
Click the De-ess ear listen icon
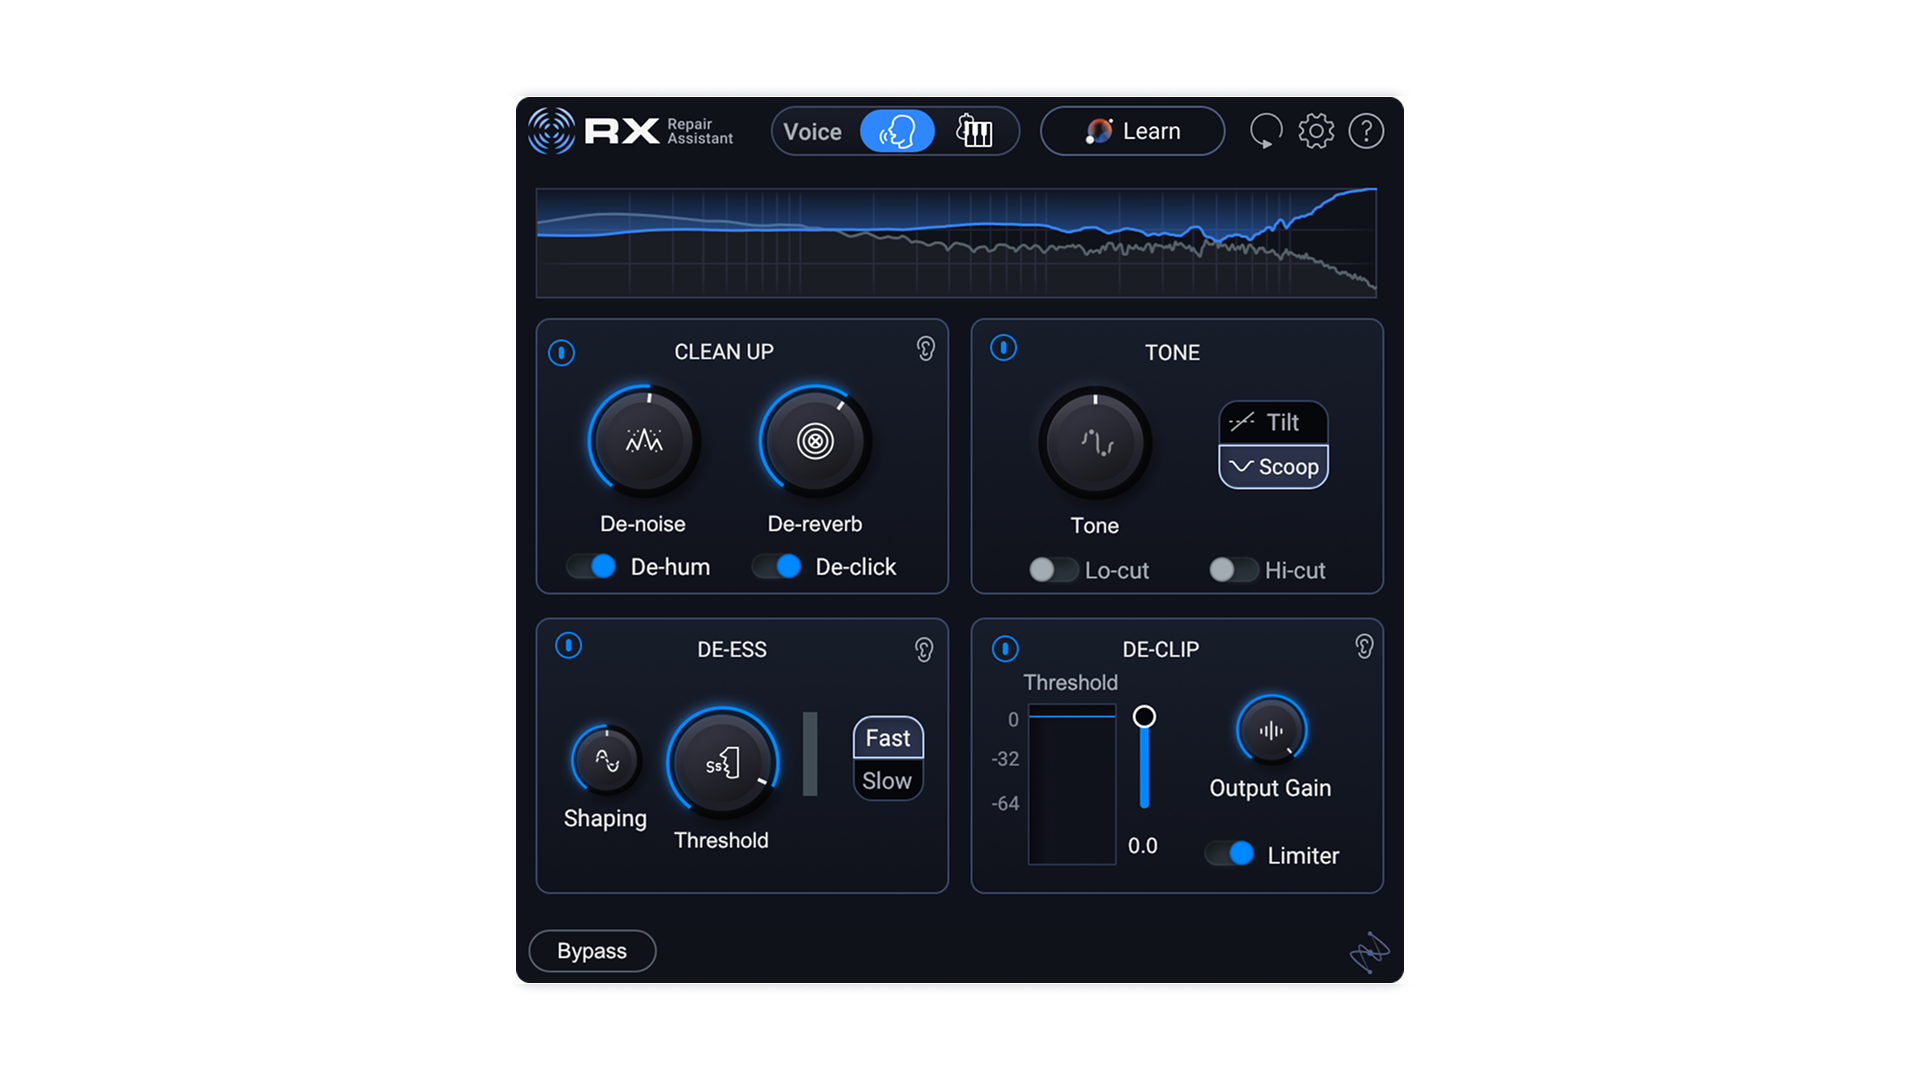click(x=924, y=650)
